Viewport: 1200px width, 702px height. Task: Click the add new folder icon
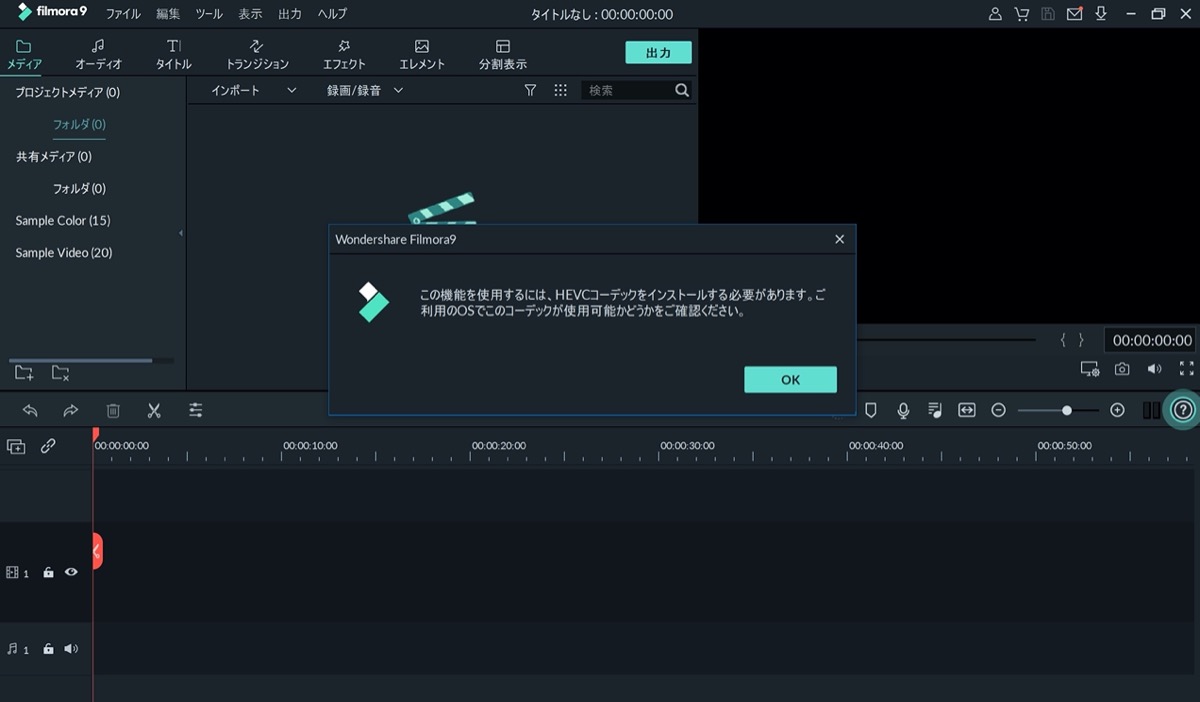tap(24, 373)
